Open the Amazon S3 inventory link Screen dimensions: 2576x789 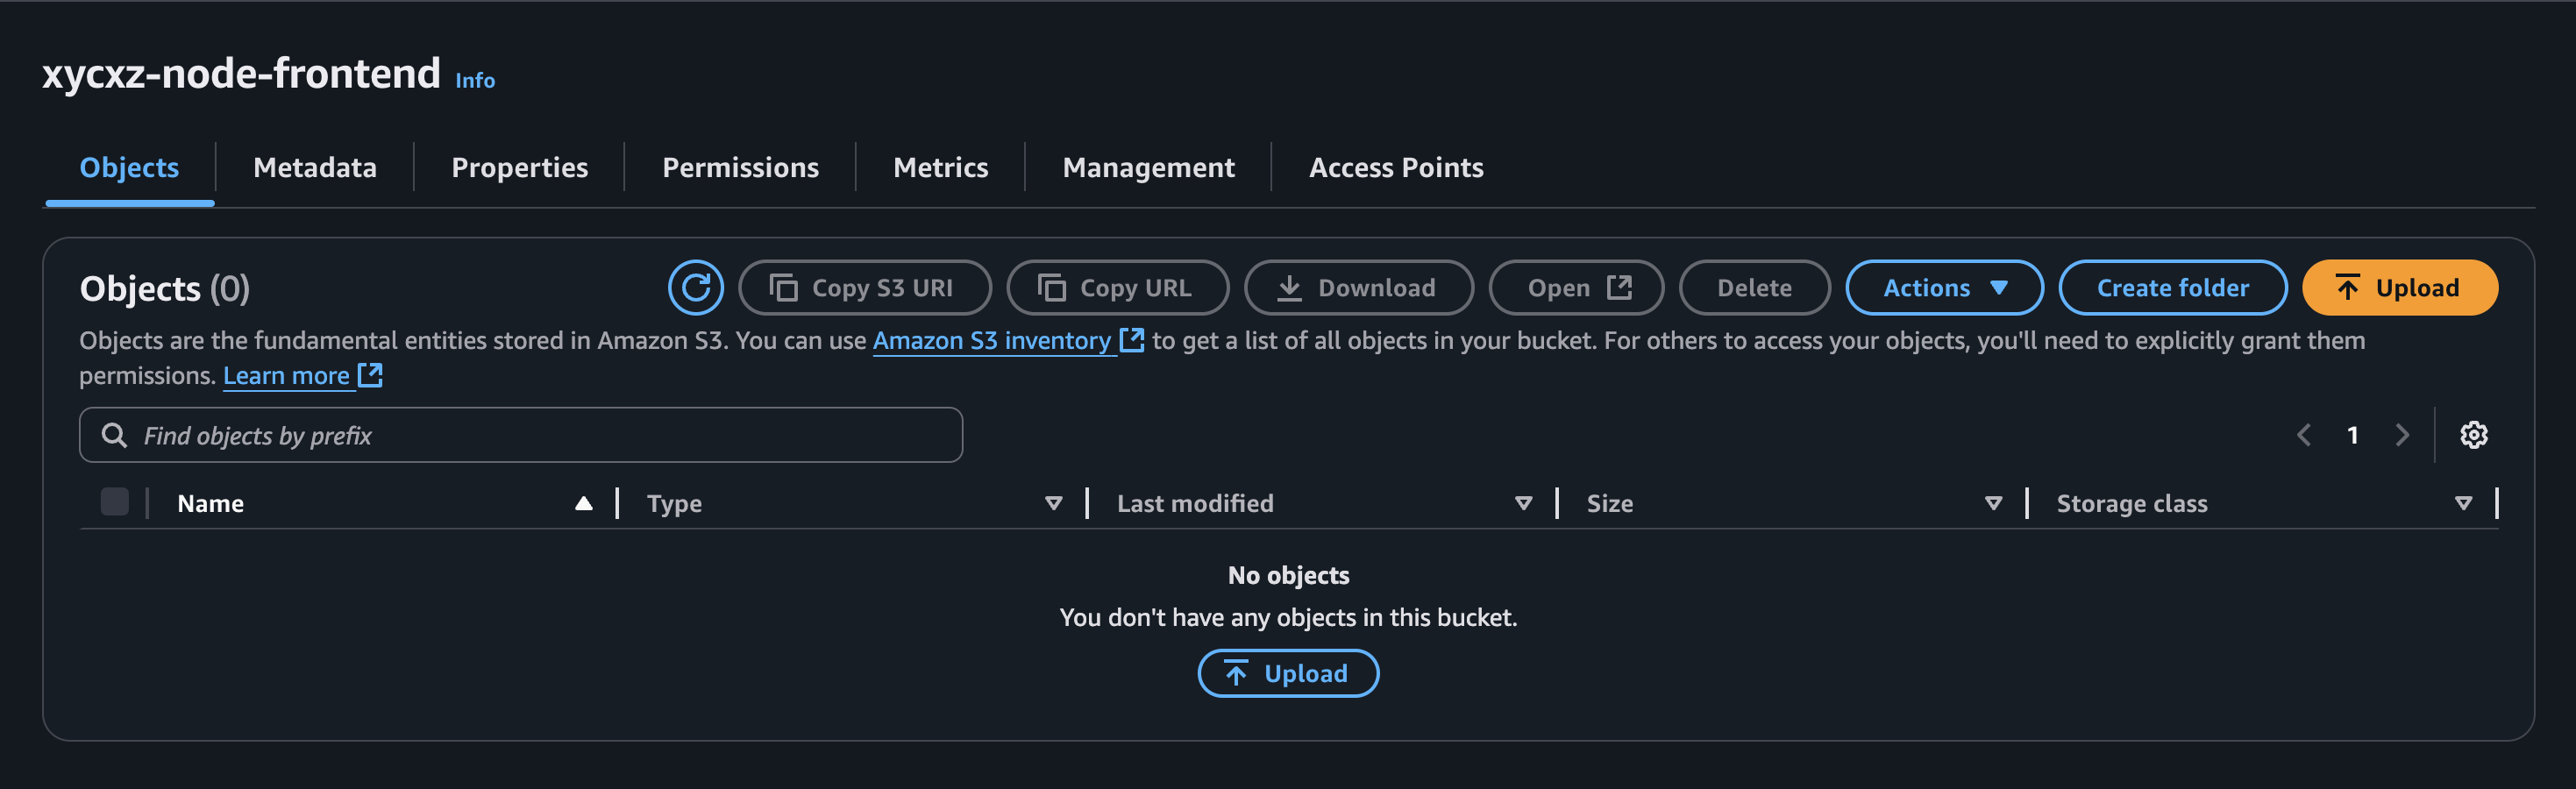point(991,341)
